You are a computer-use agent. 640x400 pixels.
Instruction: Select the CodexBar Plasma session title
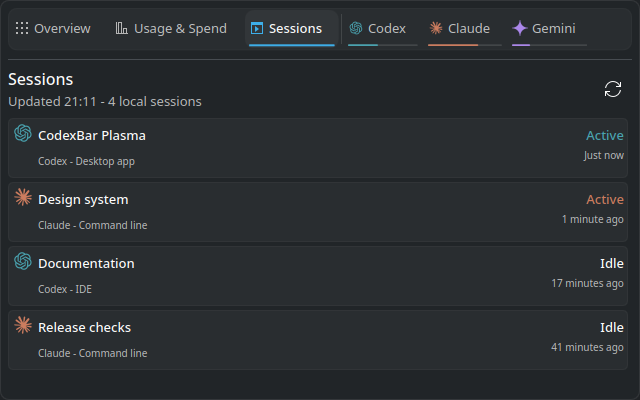point(92,136)
